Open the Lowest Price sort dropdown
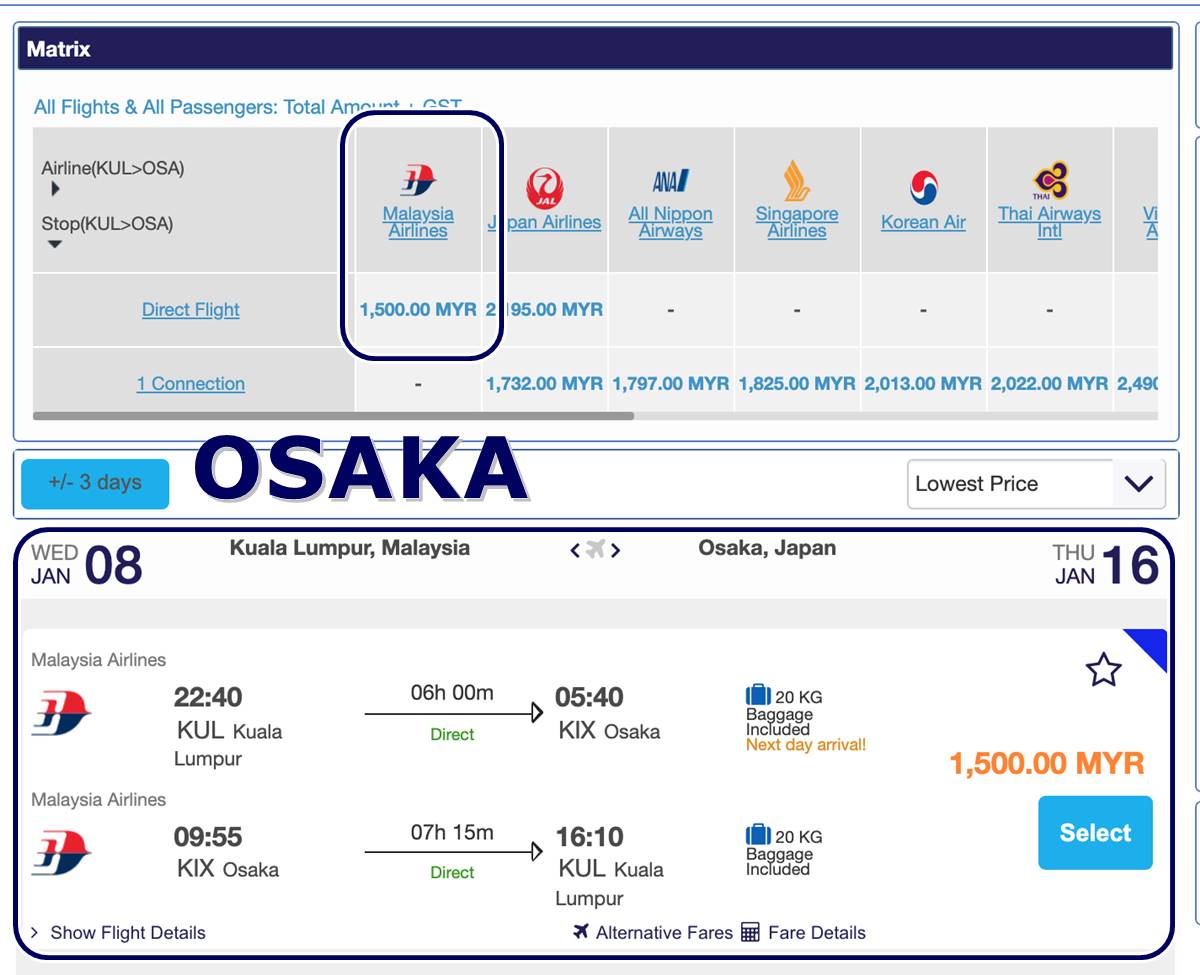This screenshot has width=1200, height=975. (1036, 484)
